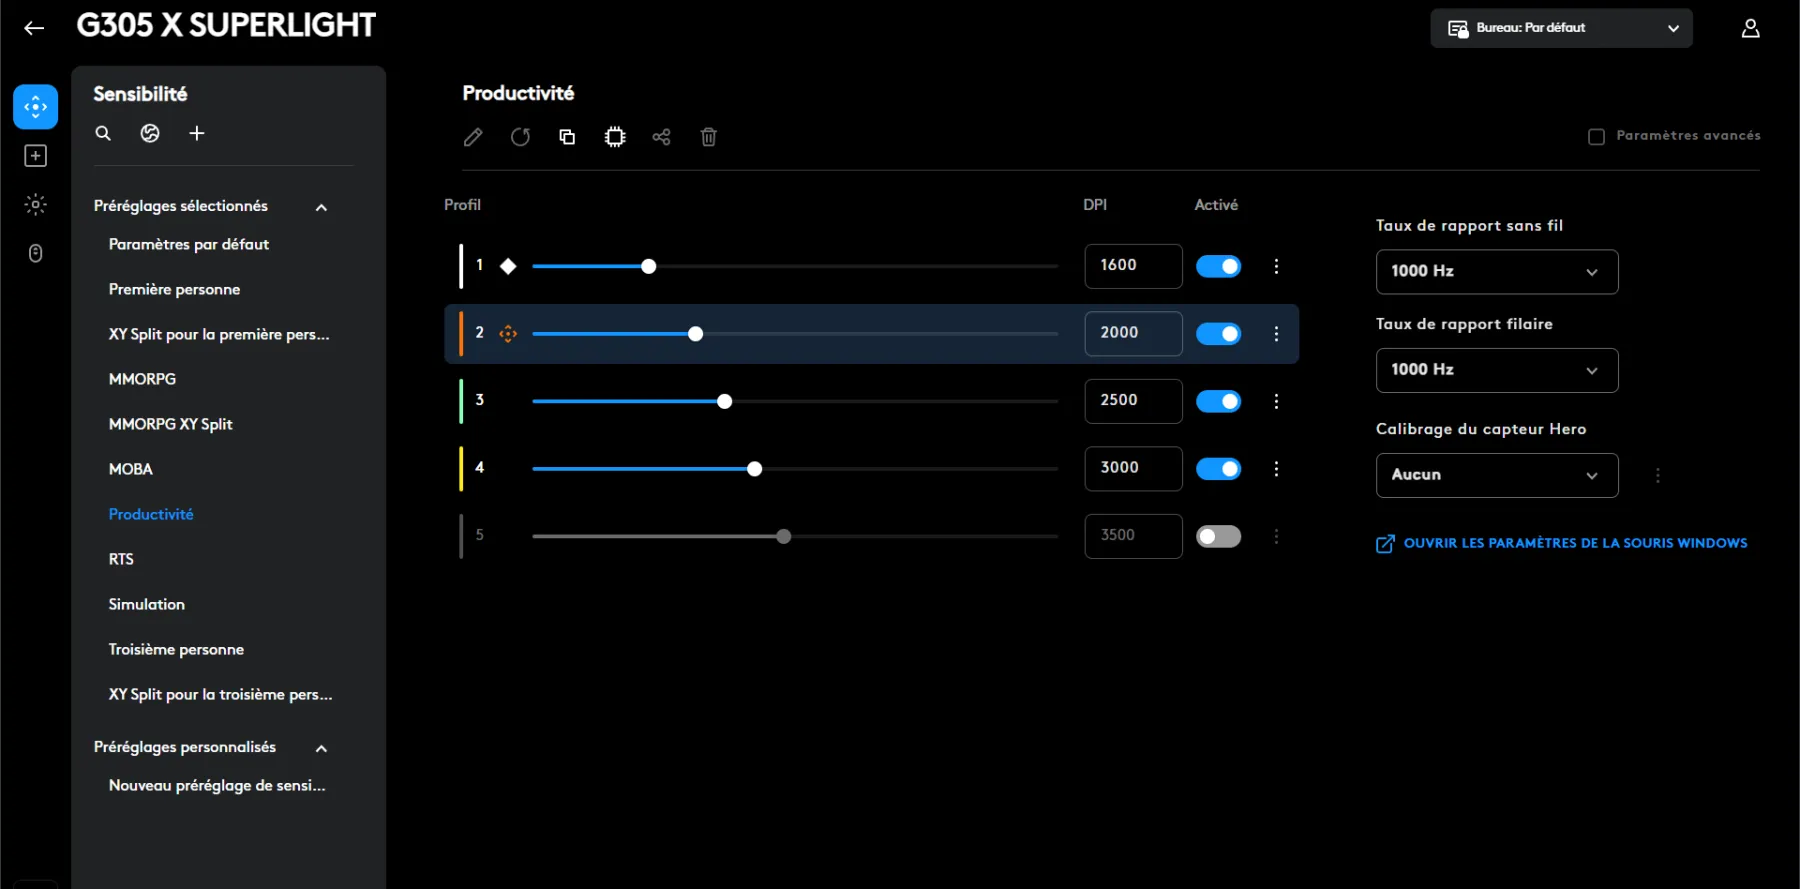The height and width of the screenshot is (889, 1800).
Task: Open the three-dot menu for profile 4
Action: tap(1276, 469)
